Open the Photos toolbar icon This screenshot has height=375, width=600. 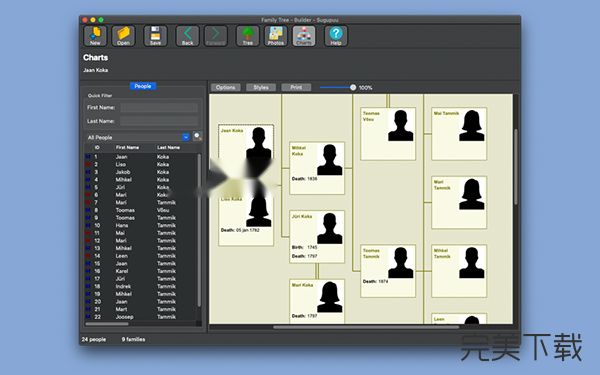276,36
